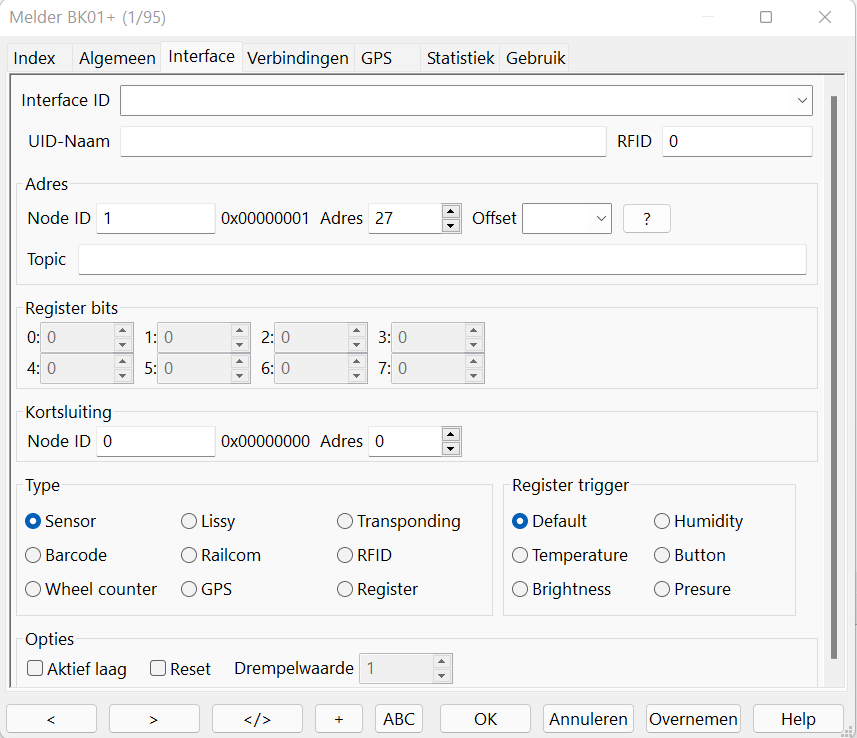Click the vertical scrollbar on the right
This screenshot has height=738, width=857.
click(x=835, y=380)
